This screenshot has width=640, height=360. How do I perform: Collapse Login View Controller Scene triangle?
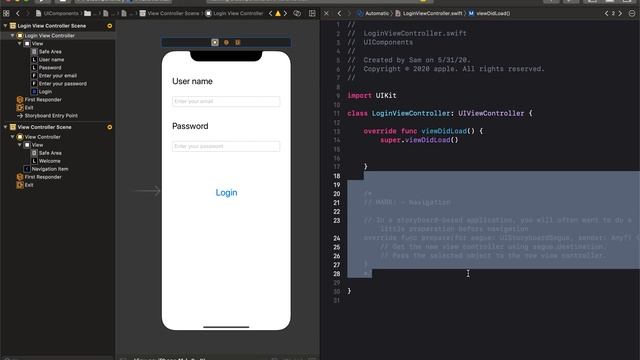point(5,26)
